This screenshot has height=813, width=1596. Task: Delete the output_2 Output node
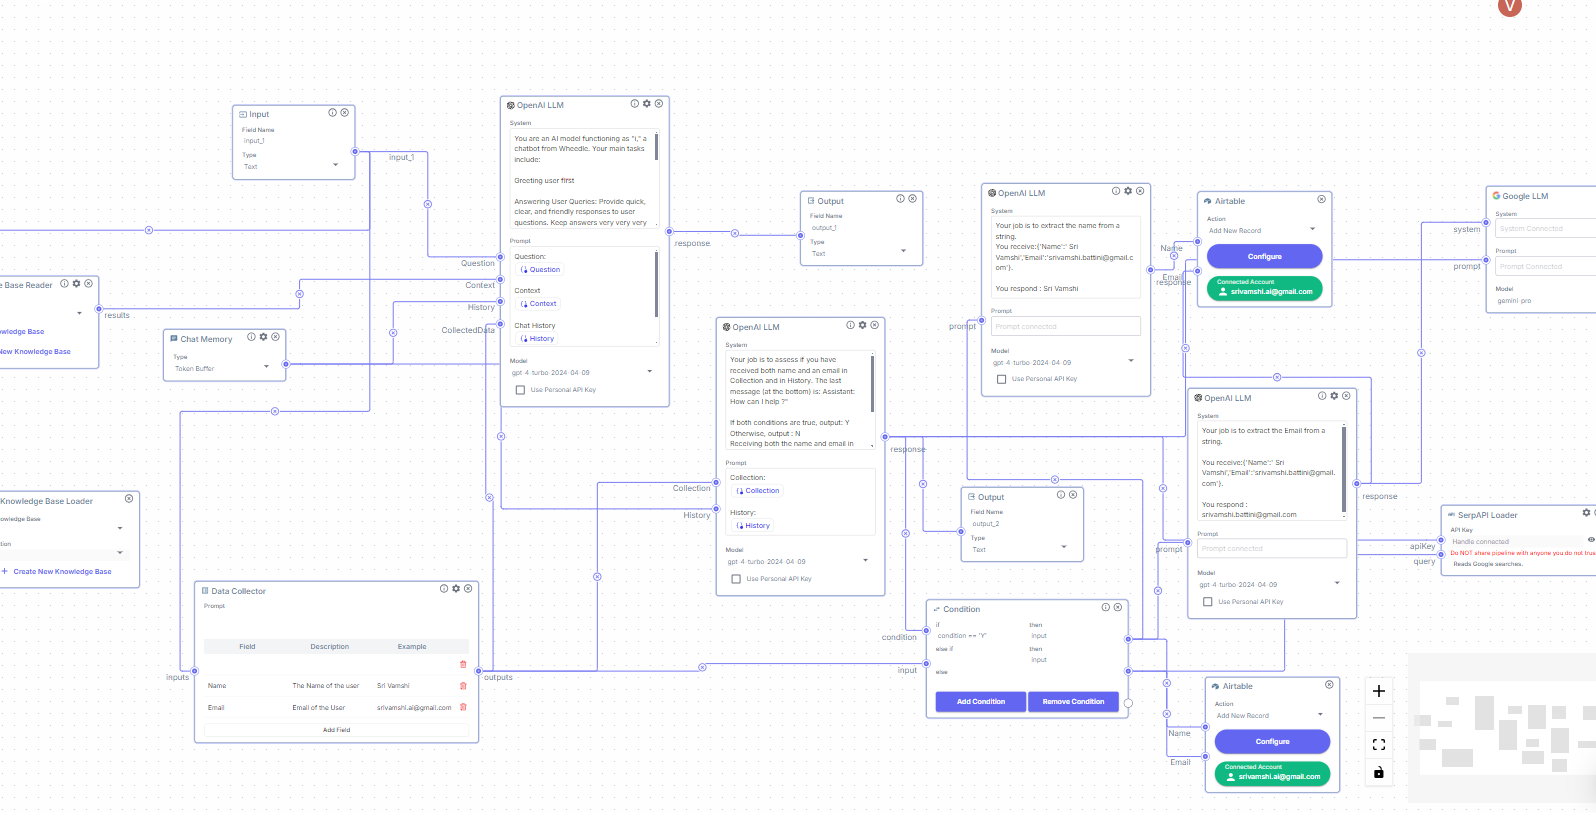1073,495
